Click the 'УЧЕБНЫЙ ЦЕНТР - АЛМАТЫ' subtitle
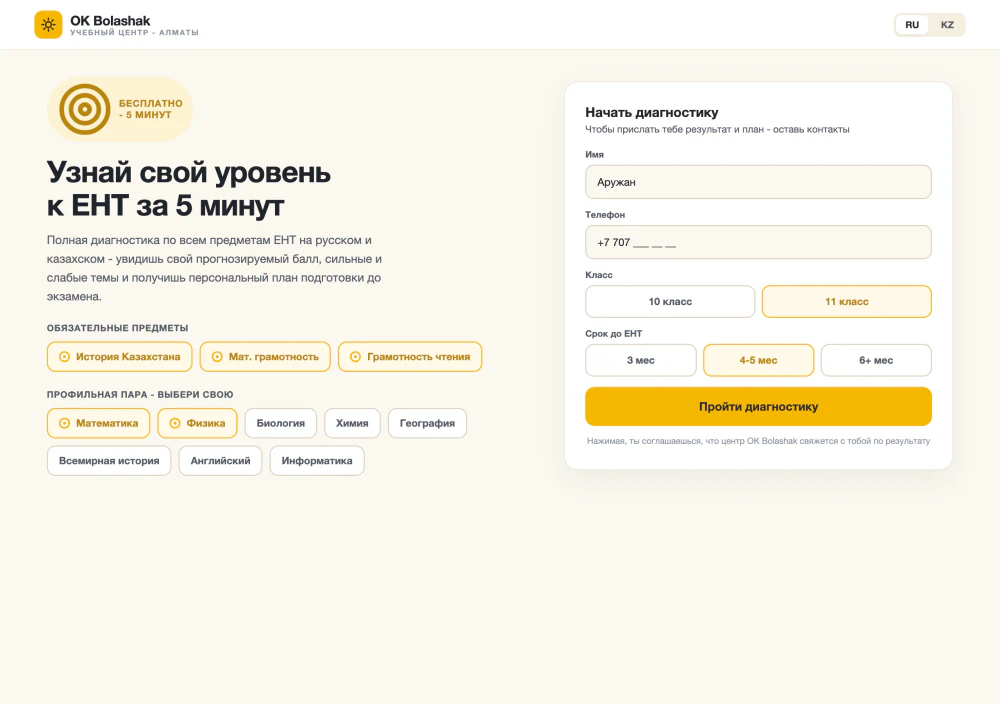The width and height of the screenshot is (1000, 704). point(135,33)
